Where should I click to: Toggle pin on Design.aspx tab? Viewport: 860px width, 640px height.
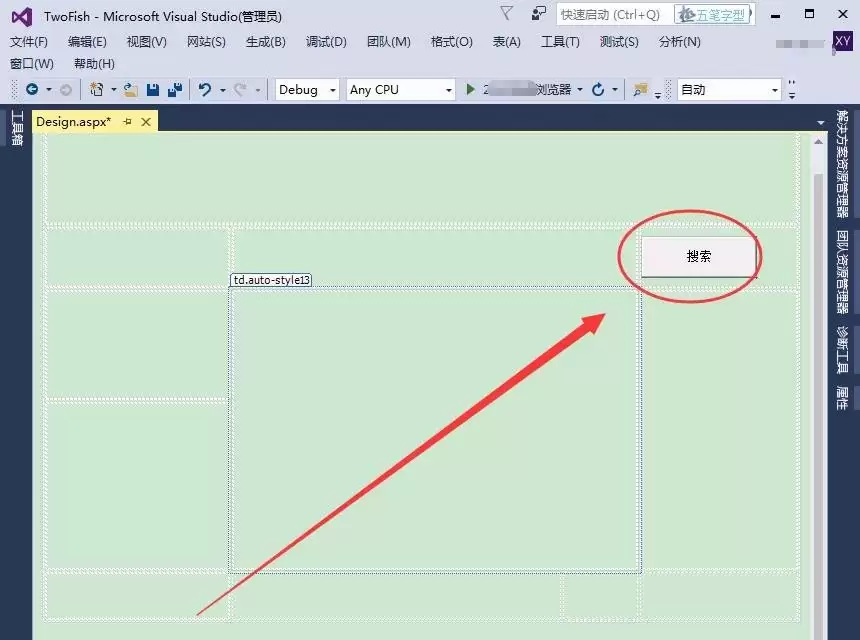(127, 121)
